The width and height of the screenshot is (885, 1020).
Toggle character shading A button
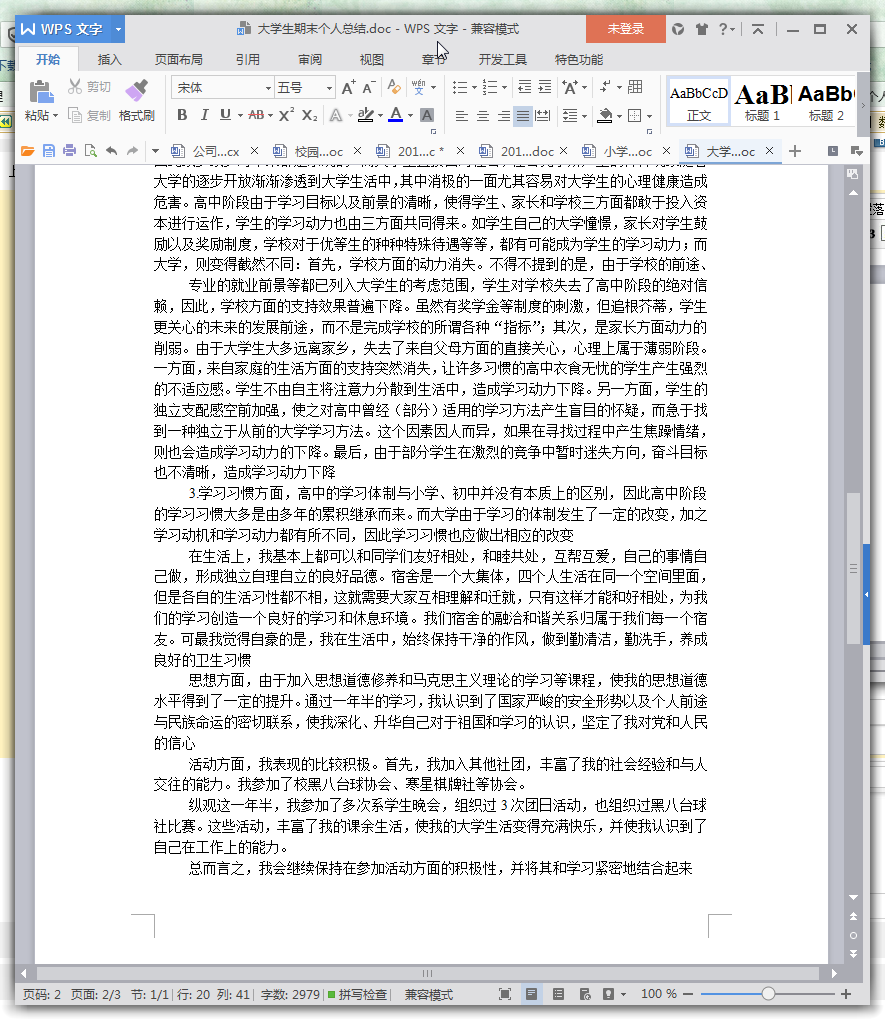[427, 116]
